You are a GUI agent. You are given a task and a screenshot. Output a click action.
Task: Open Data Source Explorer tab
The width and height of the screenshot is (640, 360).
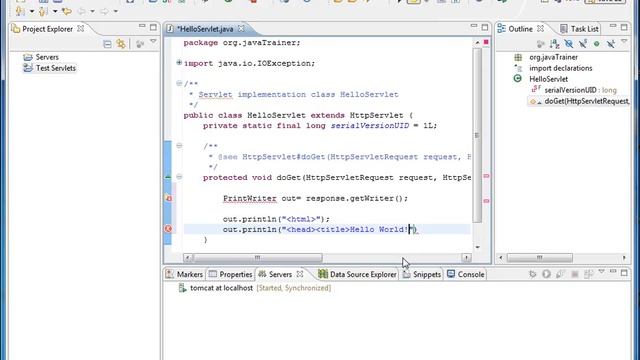click(x=357, y=274)
